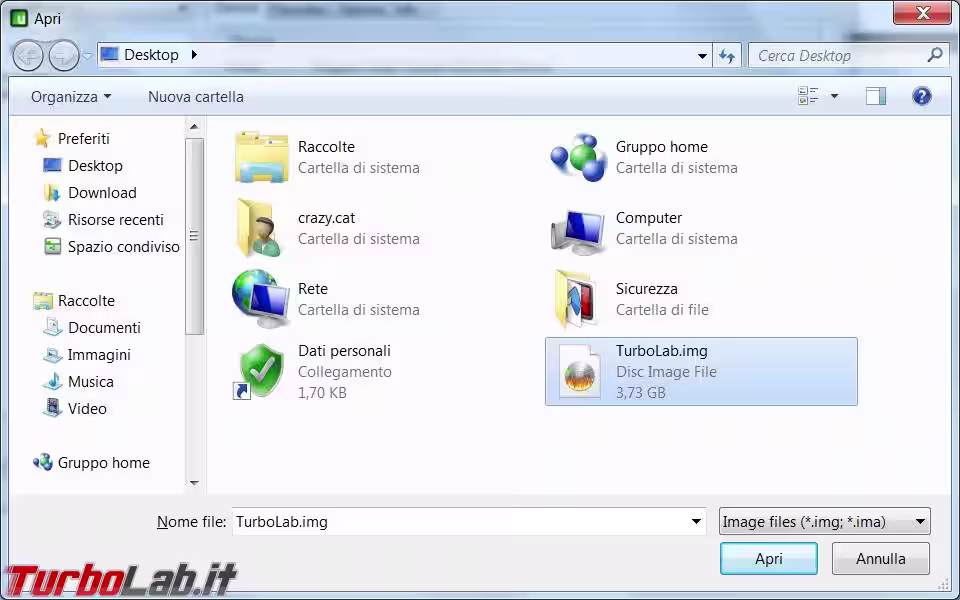Viewport: 960px width, 600px height.
Task: Click the Gruppo home spheres icon in file list
Action: click(x=579, y=157)
